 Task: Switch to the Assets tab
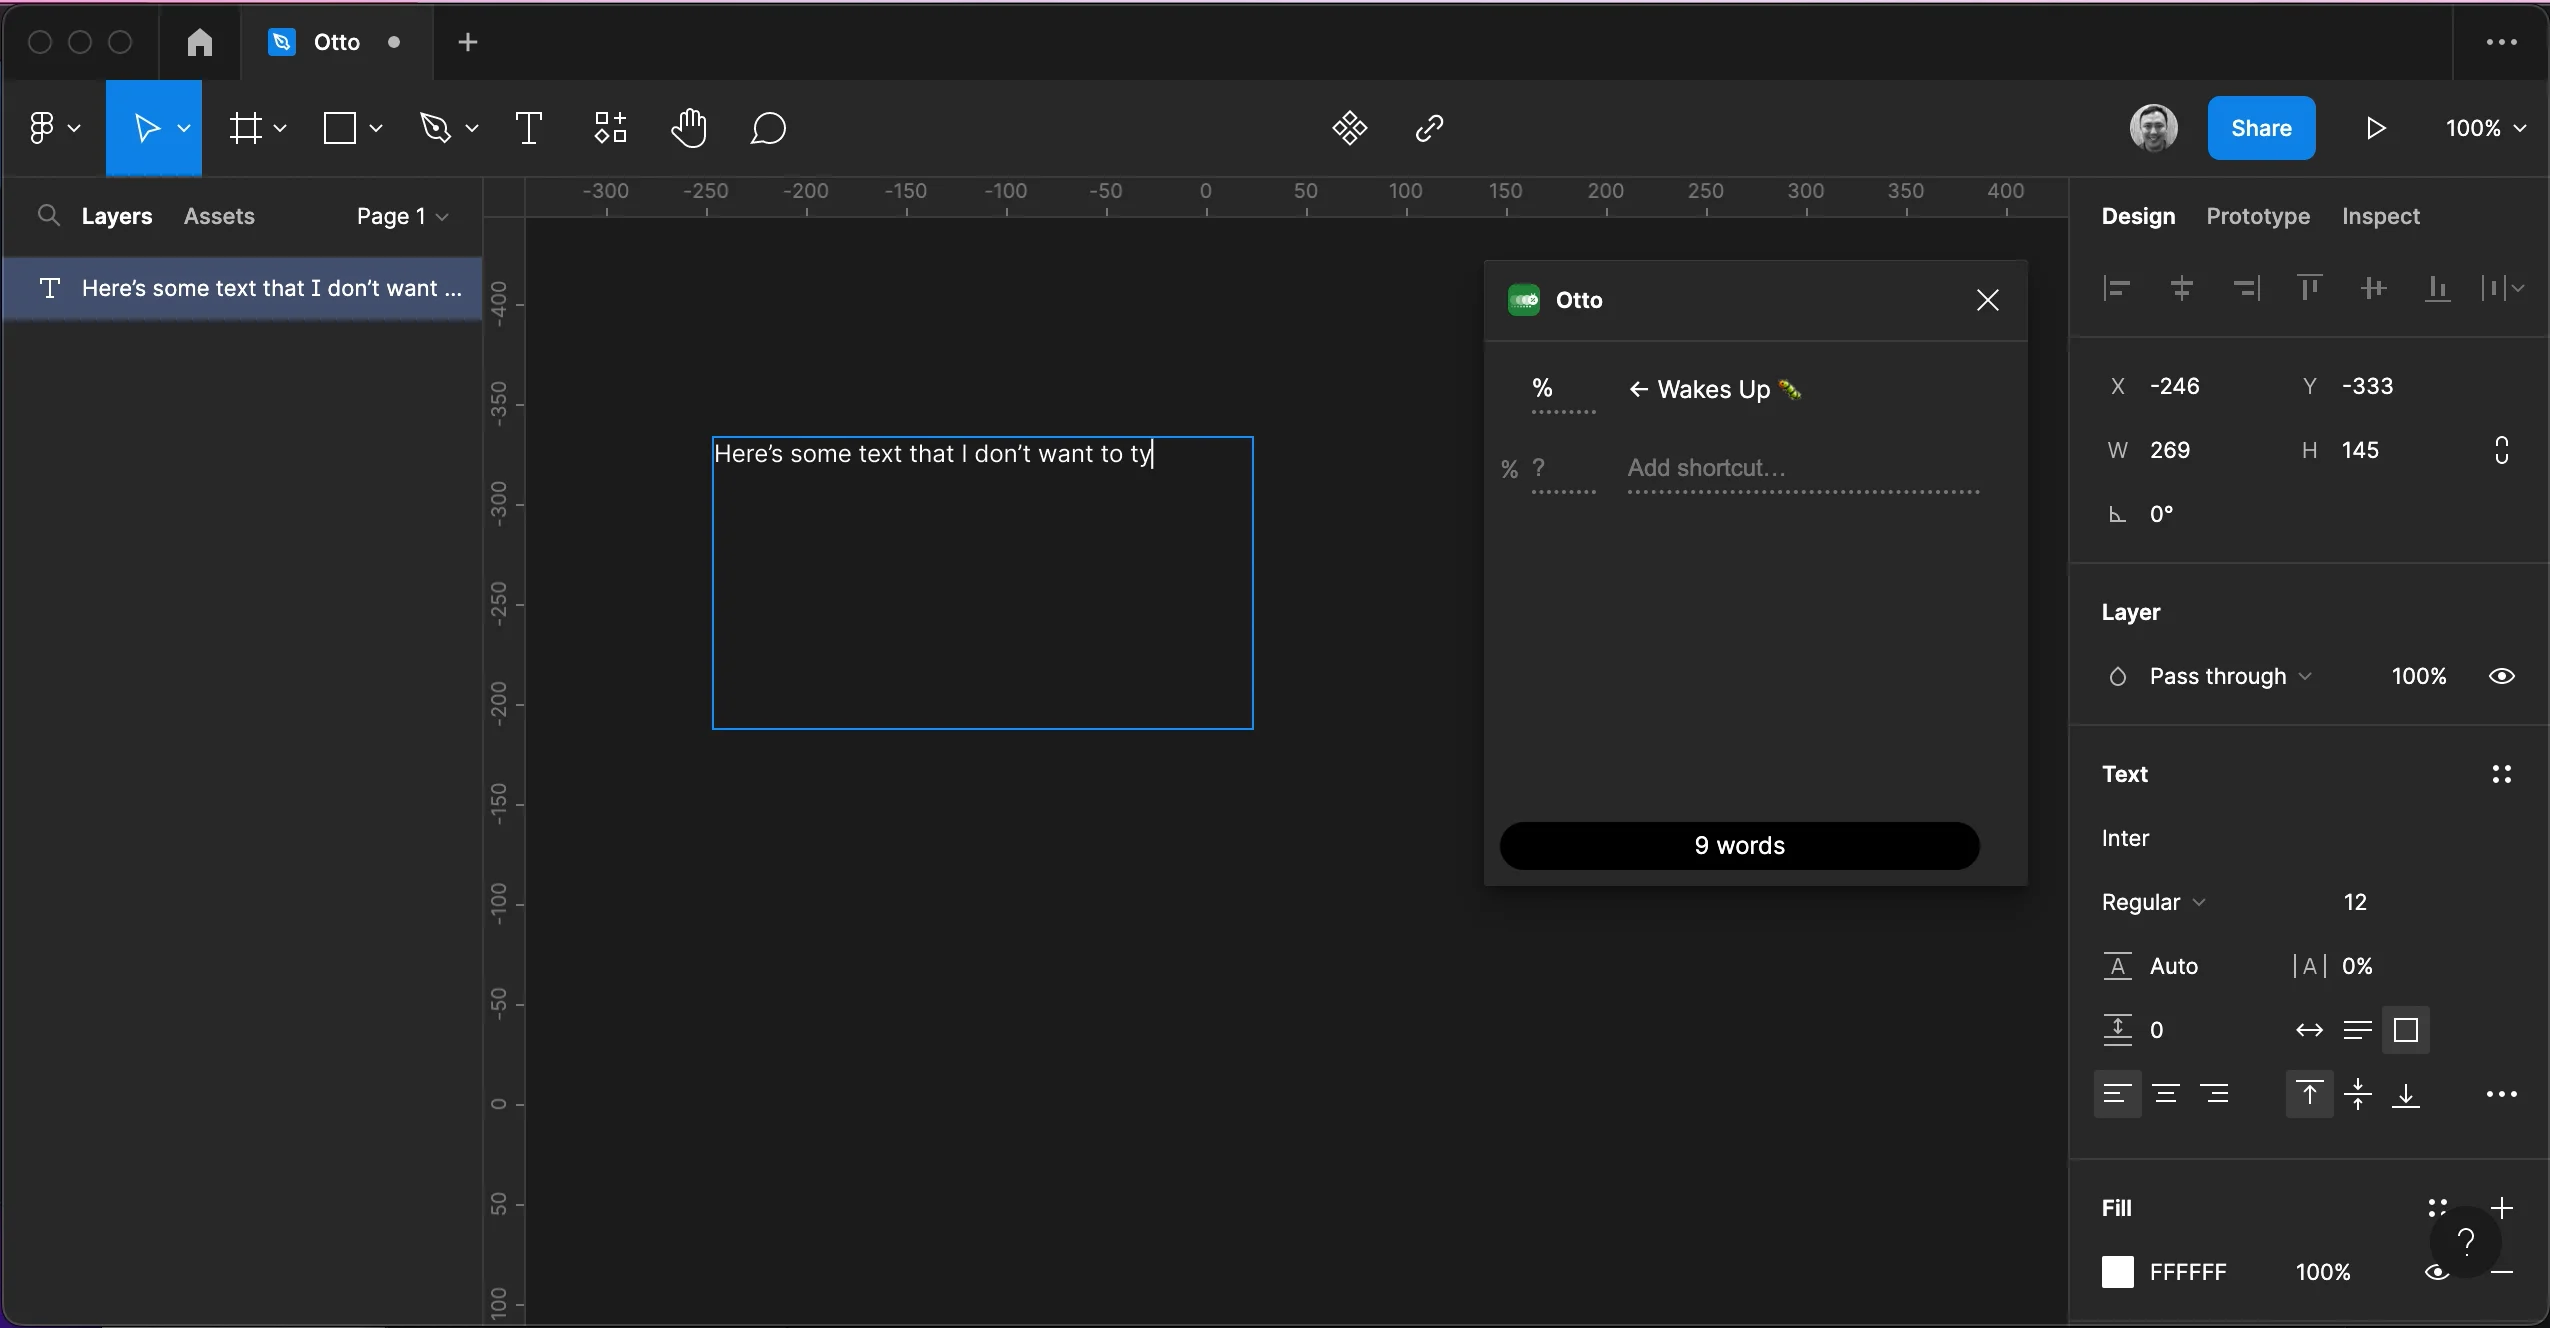click(x=220, y=216)
